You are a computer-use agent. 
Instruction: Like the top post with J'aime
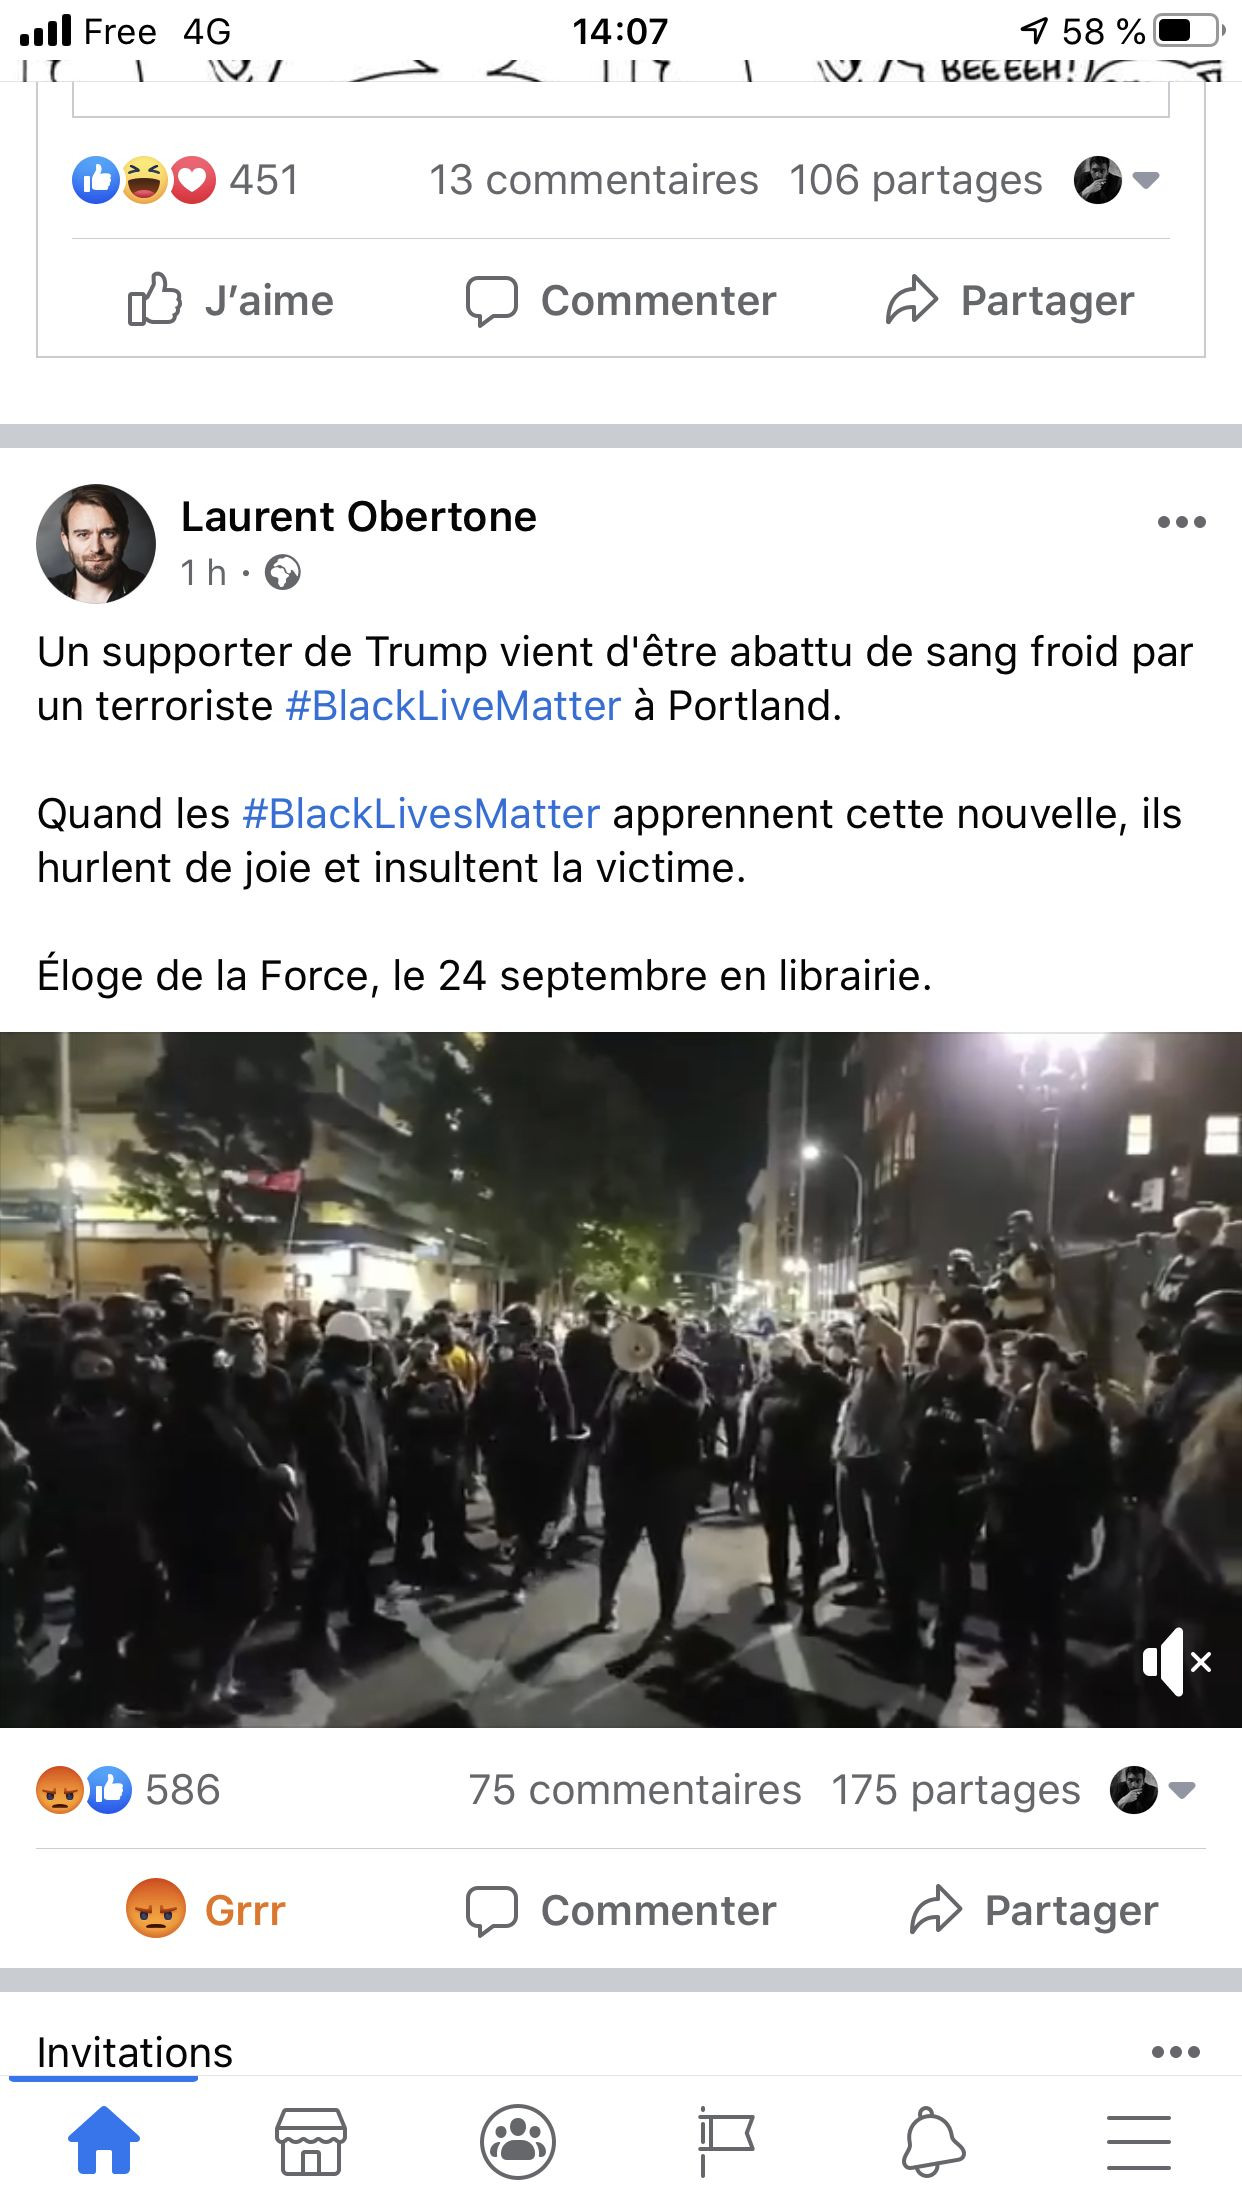[x=231, y=300]
